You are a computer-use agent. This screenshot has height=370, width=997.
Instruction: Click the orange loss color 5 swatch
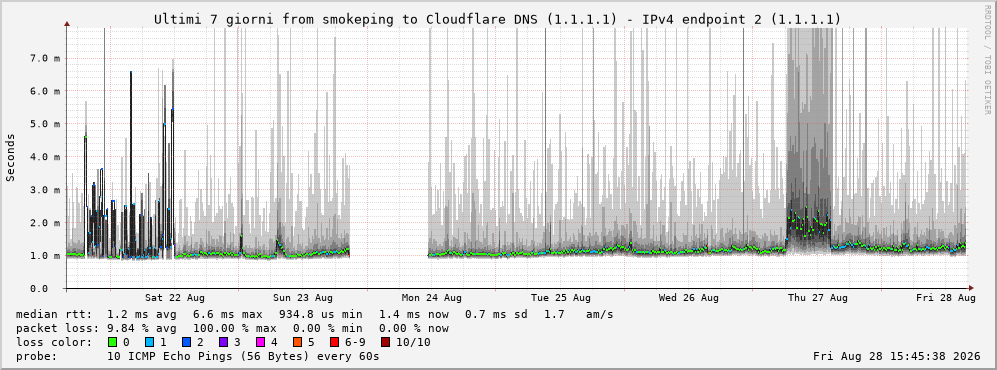[297, 342]
